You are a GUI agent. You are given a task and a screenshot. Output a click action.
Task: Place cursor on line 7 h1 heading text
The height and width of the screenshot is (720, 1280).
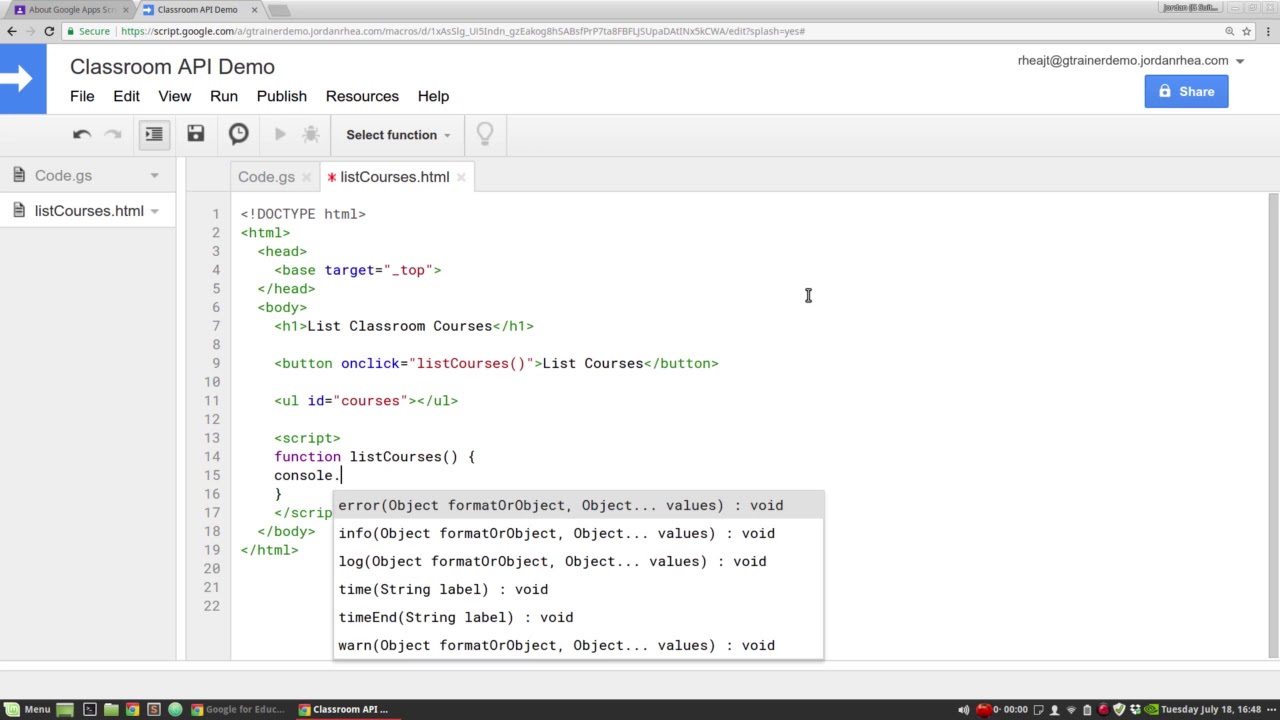tap(400, 326)
